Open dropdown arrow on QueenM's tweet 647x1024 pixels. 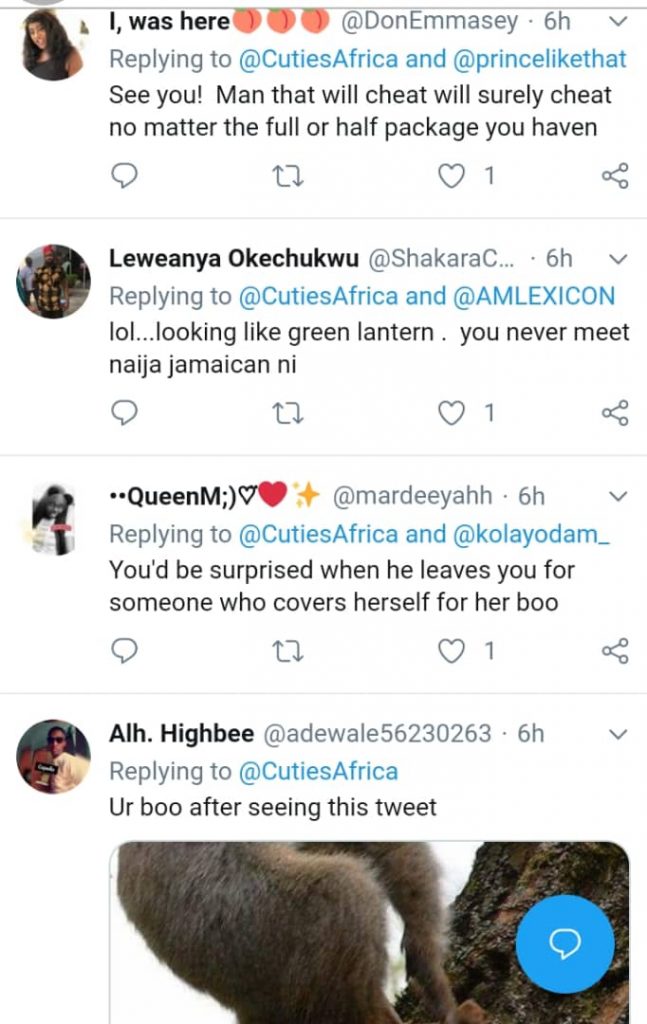(x=618, y=496)
